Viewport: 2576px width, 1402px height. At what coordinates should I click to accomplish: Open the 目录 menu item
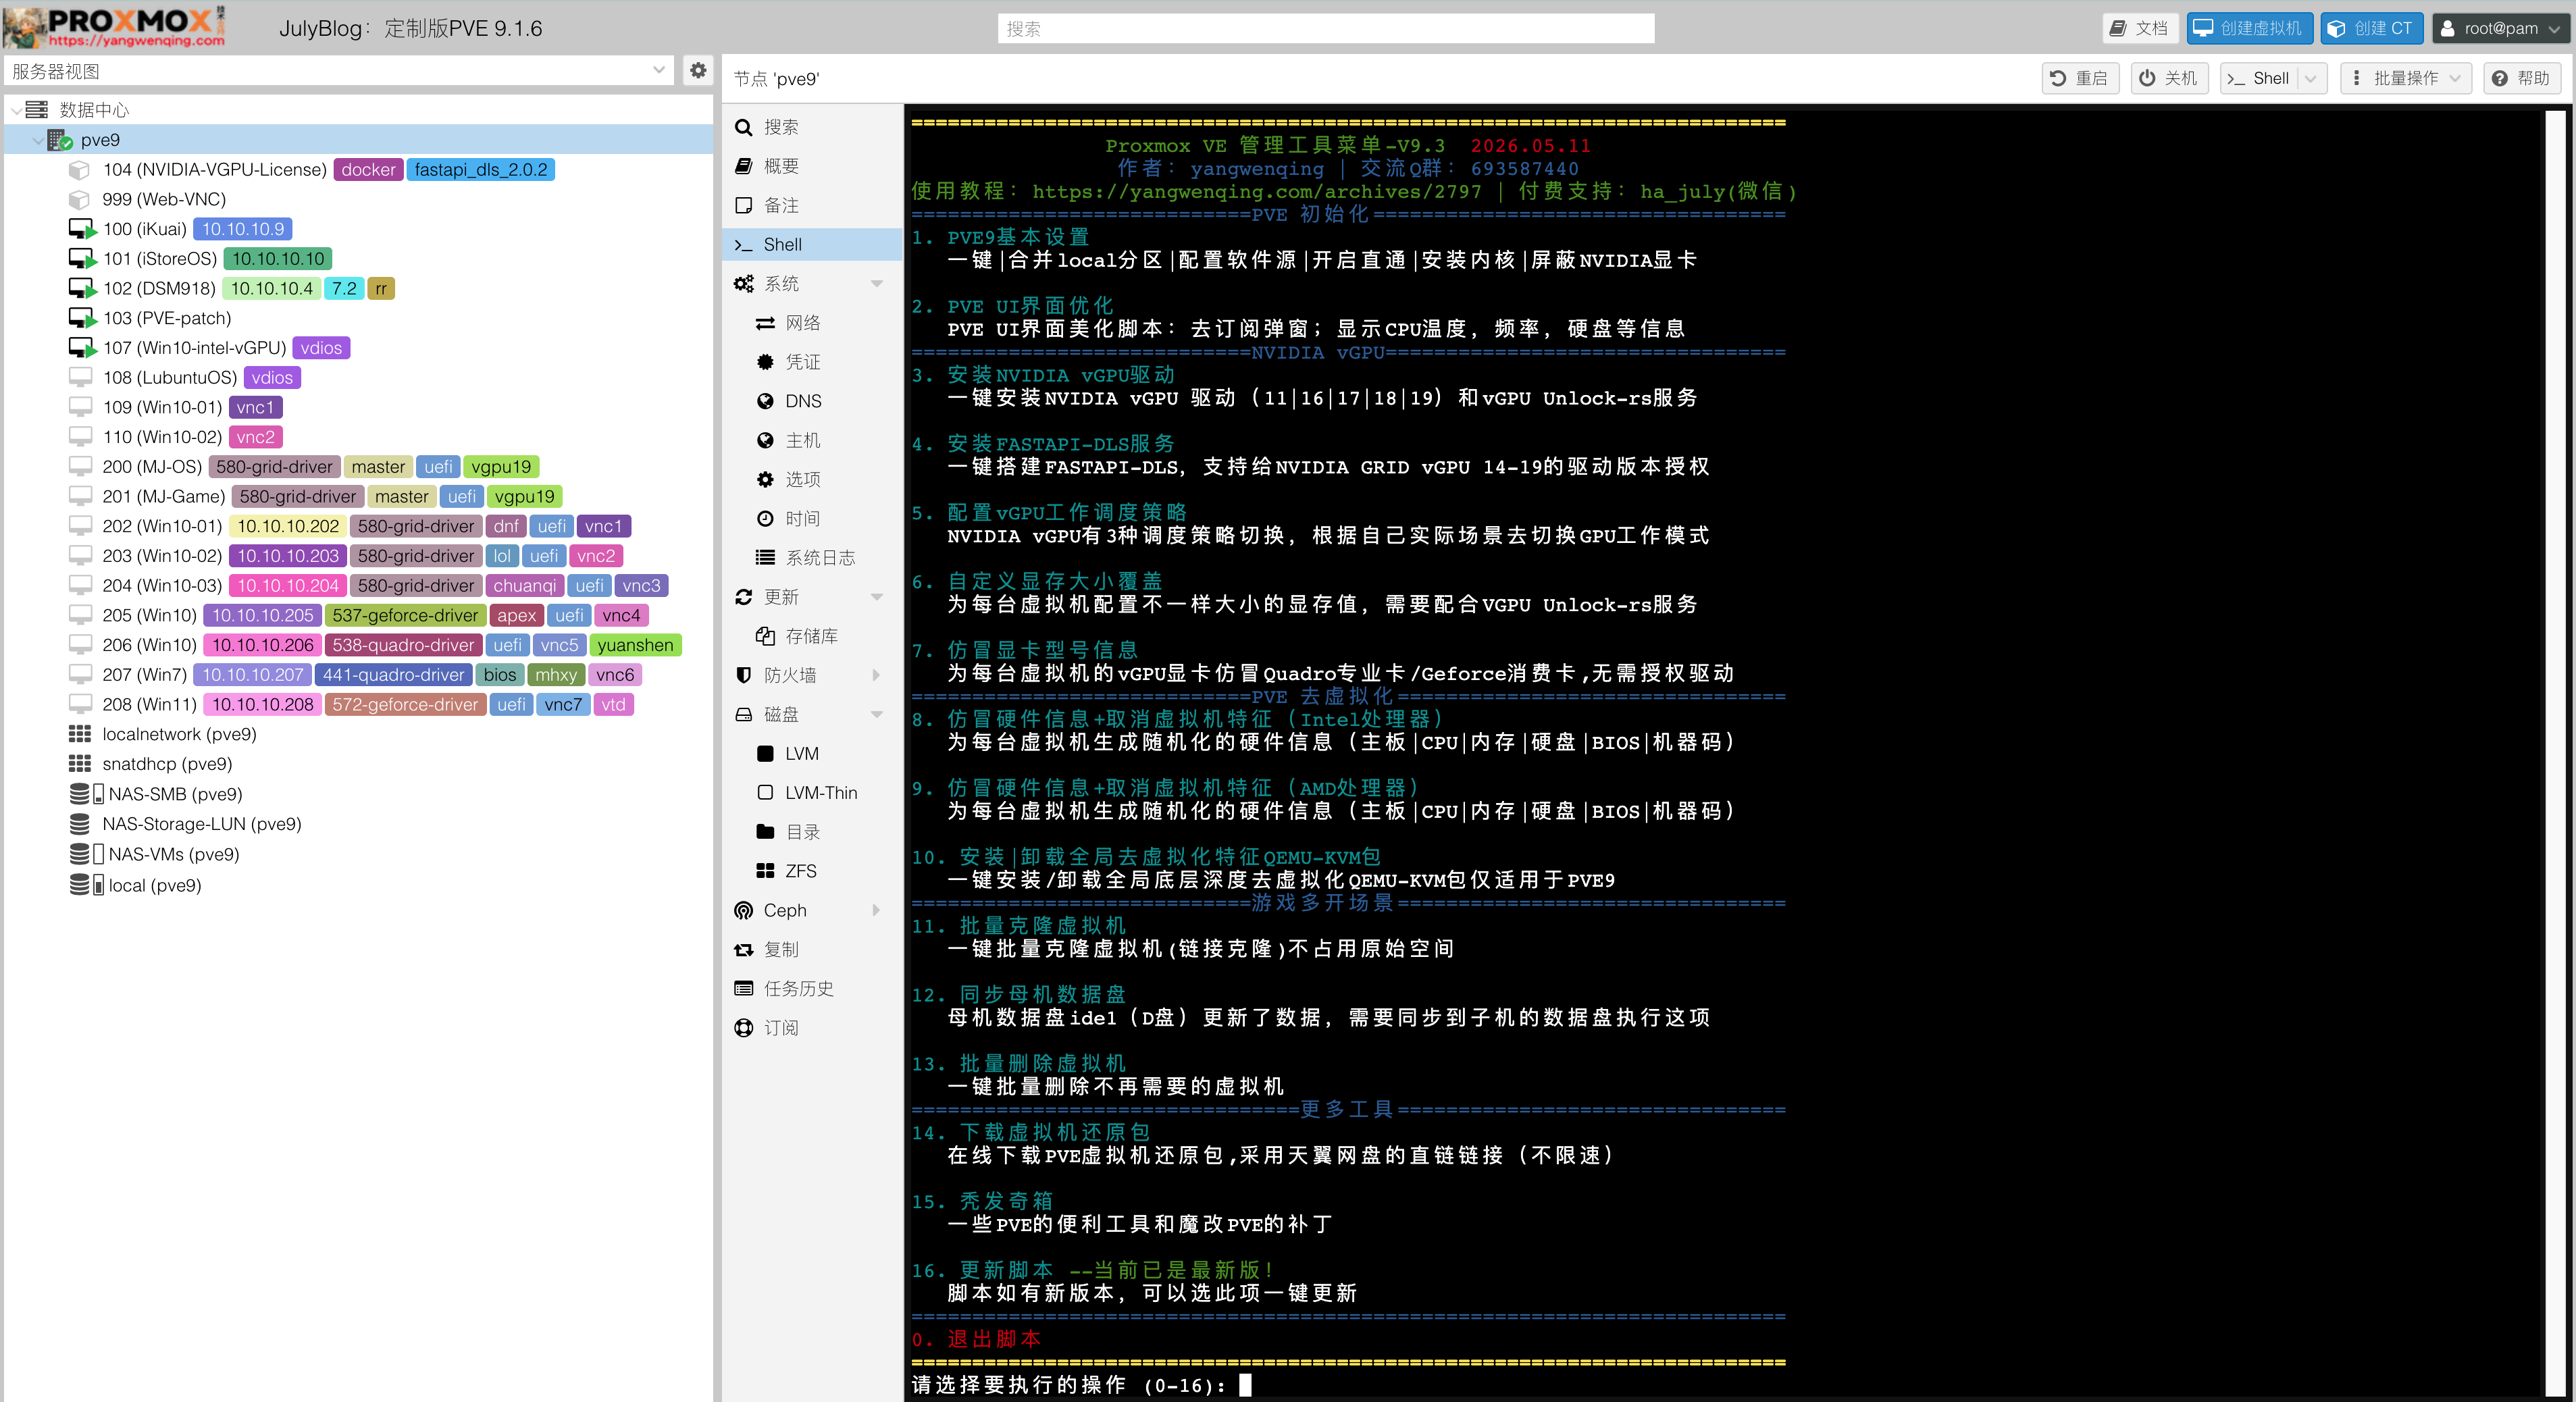pos(812,832)
